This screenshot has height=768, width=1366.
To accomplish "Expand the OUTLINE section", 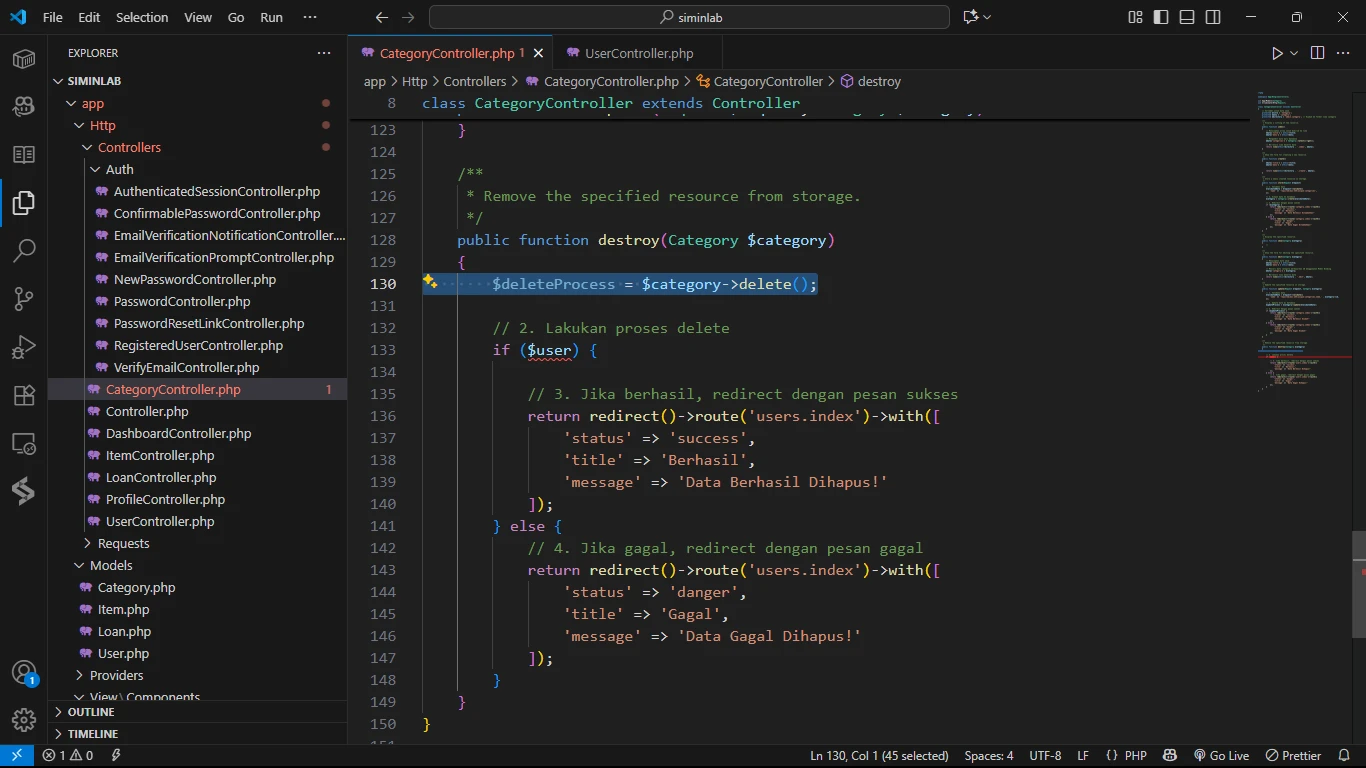I will click(91, 712).
